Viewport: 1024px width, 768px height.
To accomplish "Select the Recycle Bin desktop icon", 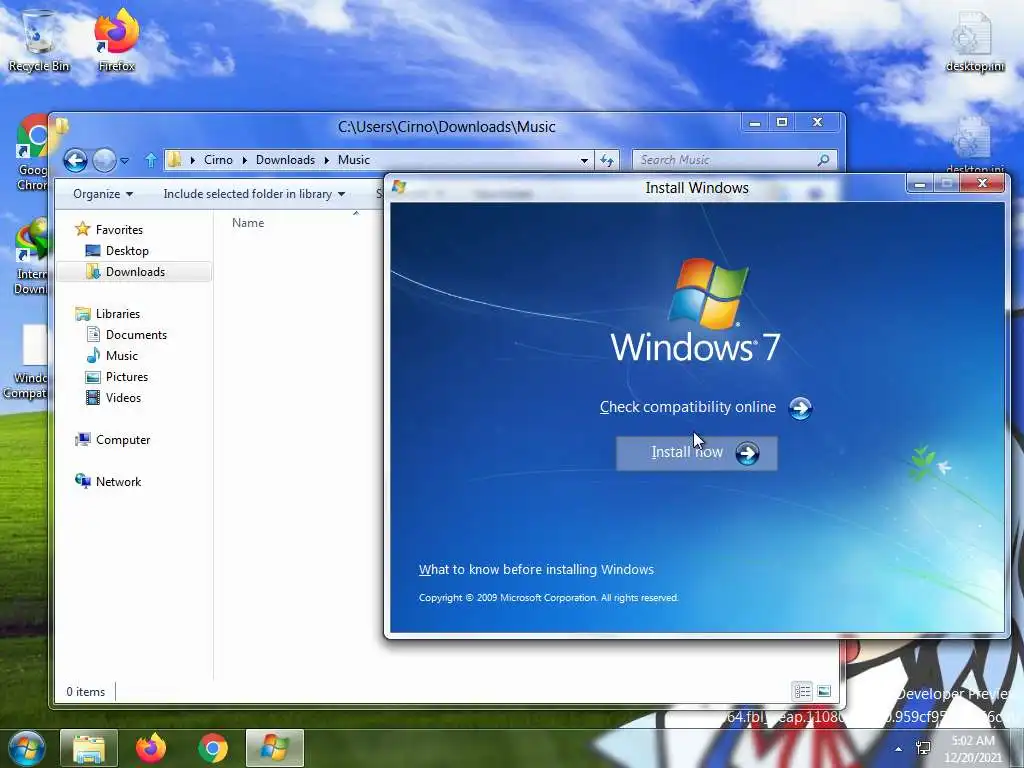I will 39,41.
